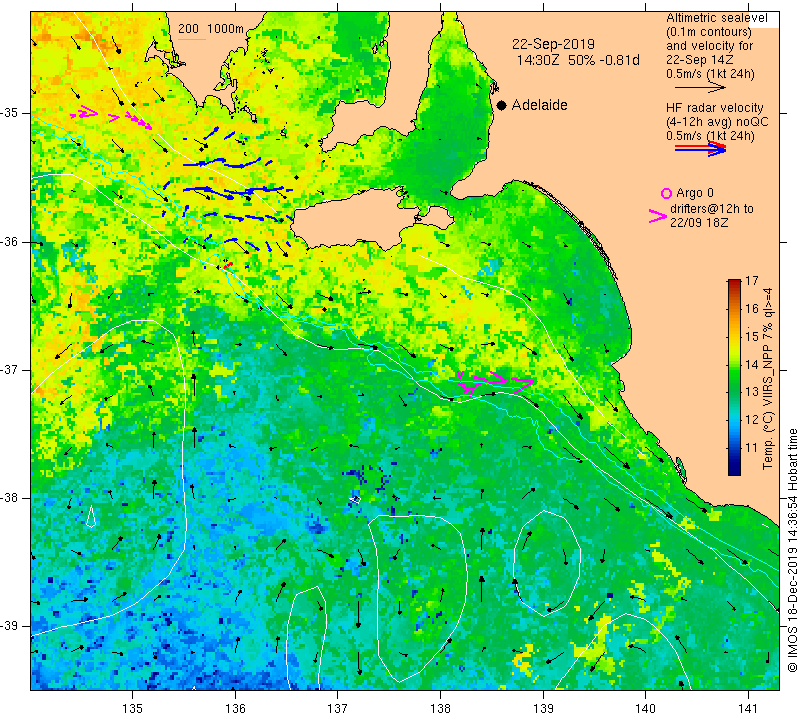Viewport: 800px width, 720px height.
Task: Click the date '22-Sep-2019' text
Action: tap(553, 44)
